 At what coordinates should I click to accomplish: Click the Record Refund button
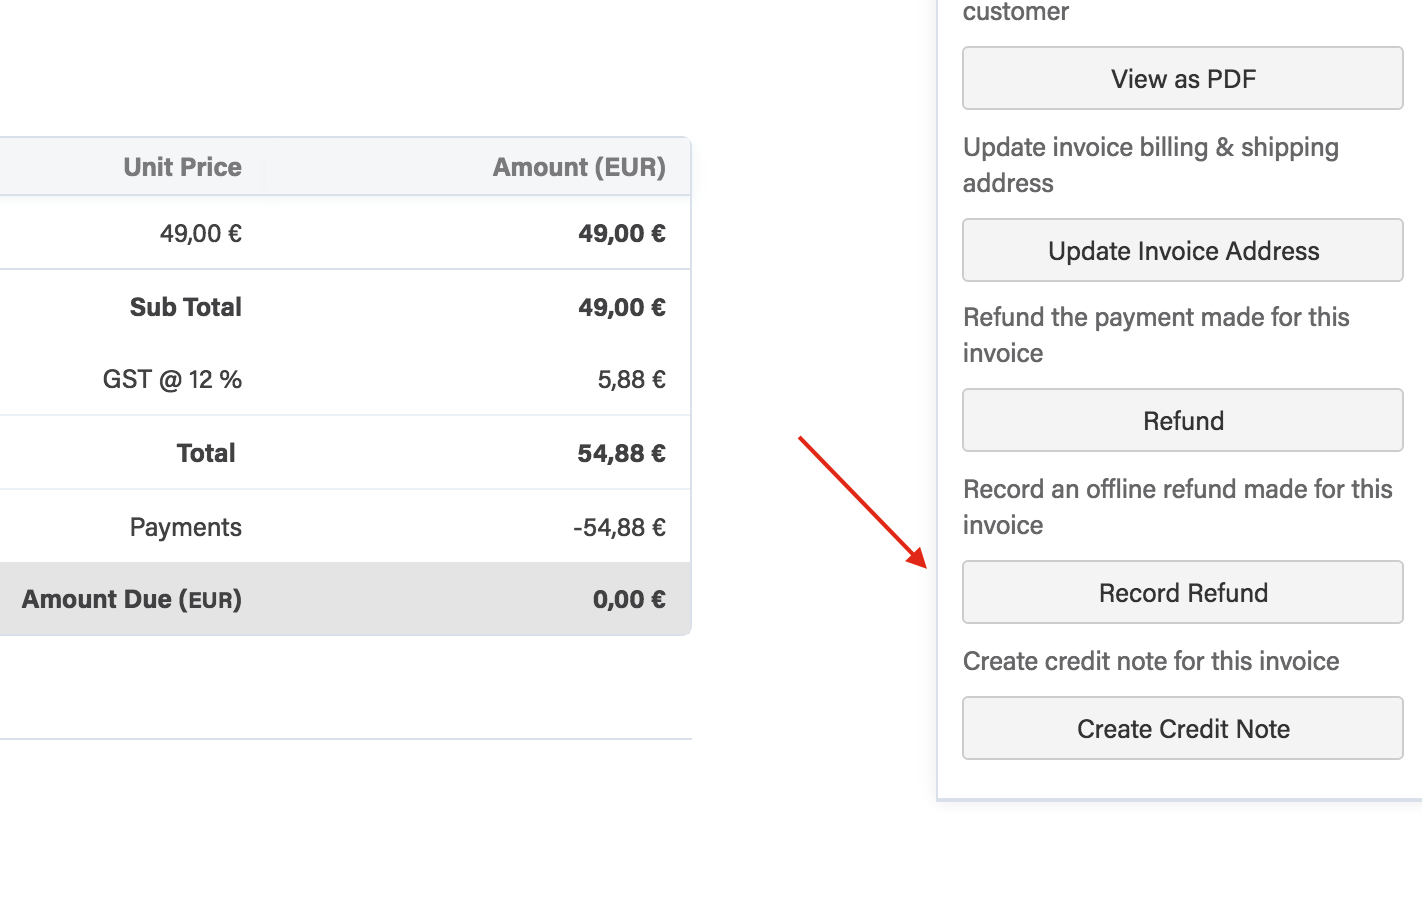[1182, 592]
